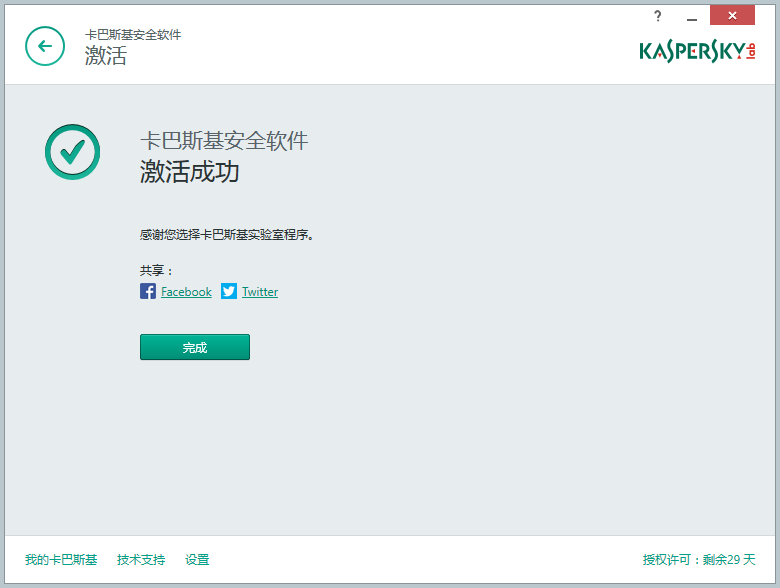Click the Twitter bird icon
Screen dimensions: 780x588
click(229, 291)
